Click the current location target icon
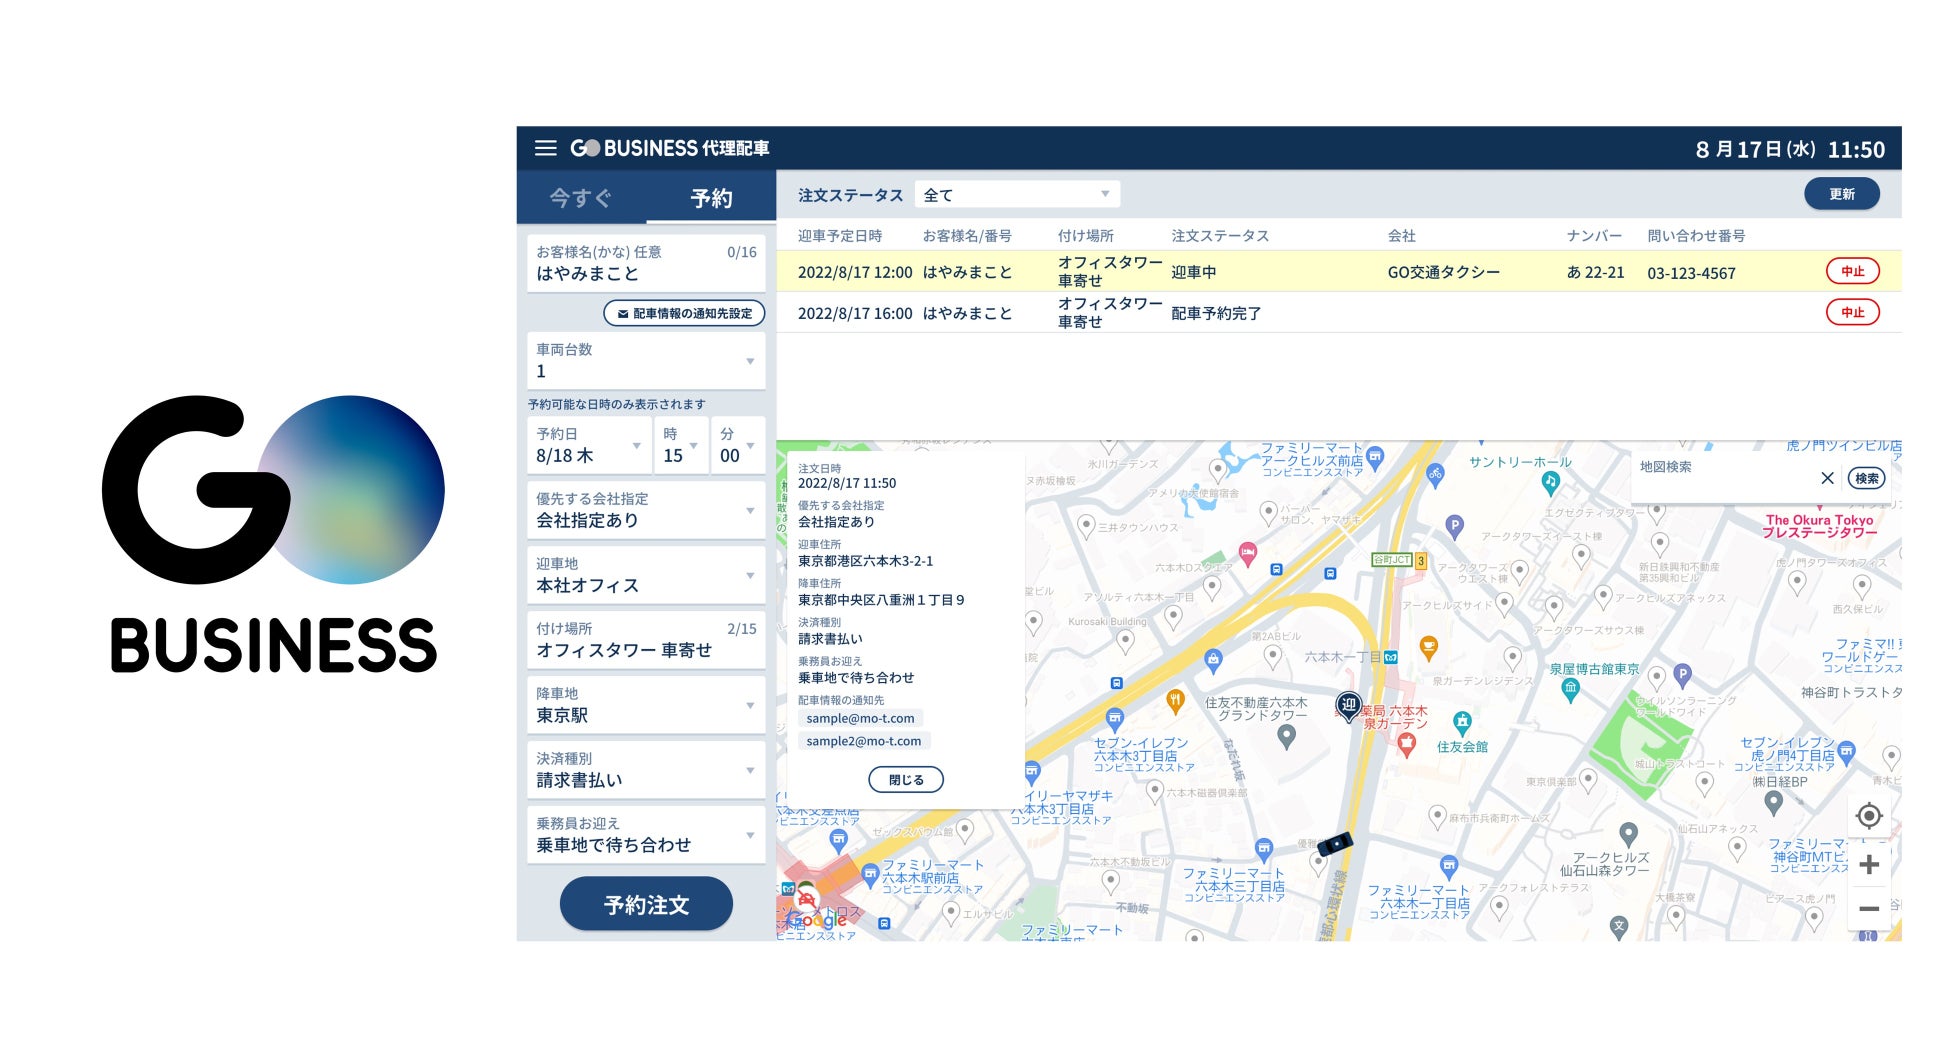 click(x=1869, y=816)
